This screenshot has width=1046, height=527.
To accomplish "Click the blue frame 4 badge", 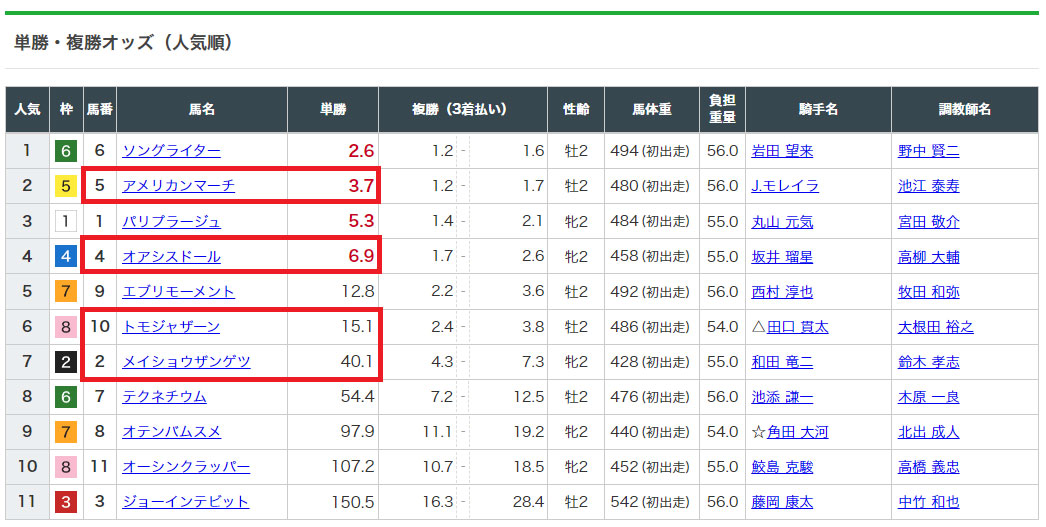I will click(x=66, y=257).
